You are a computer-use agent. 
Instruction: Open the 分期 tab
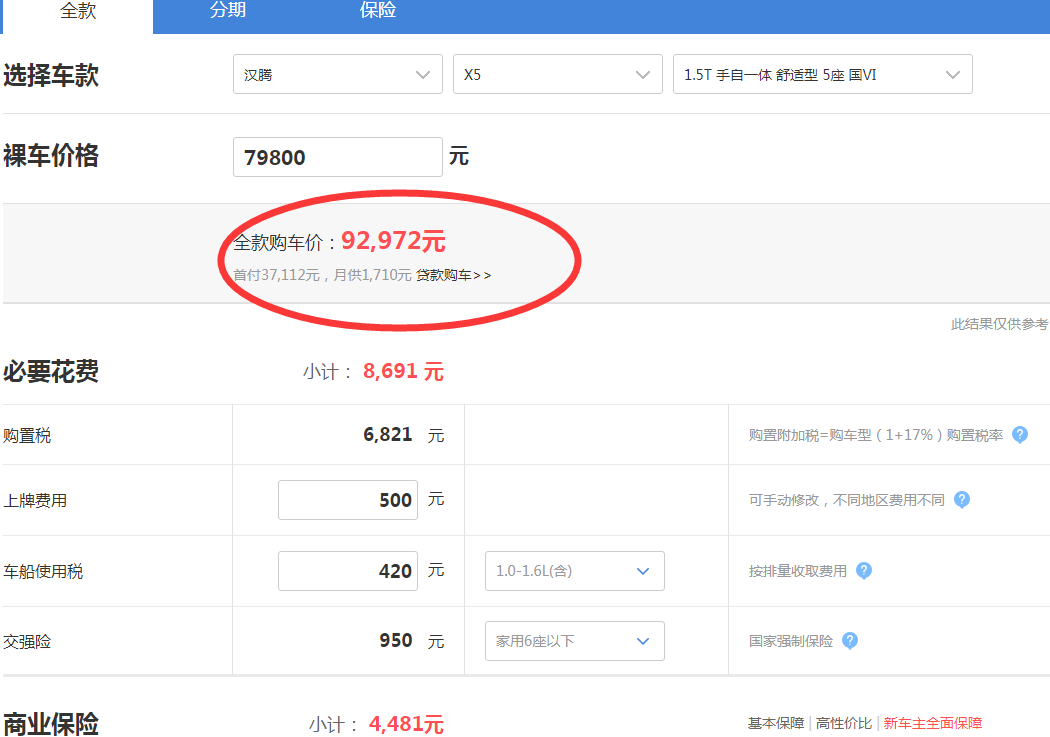(x=228, y=11)
